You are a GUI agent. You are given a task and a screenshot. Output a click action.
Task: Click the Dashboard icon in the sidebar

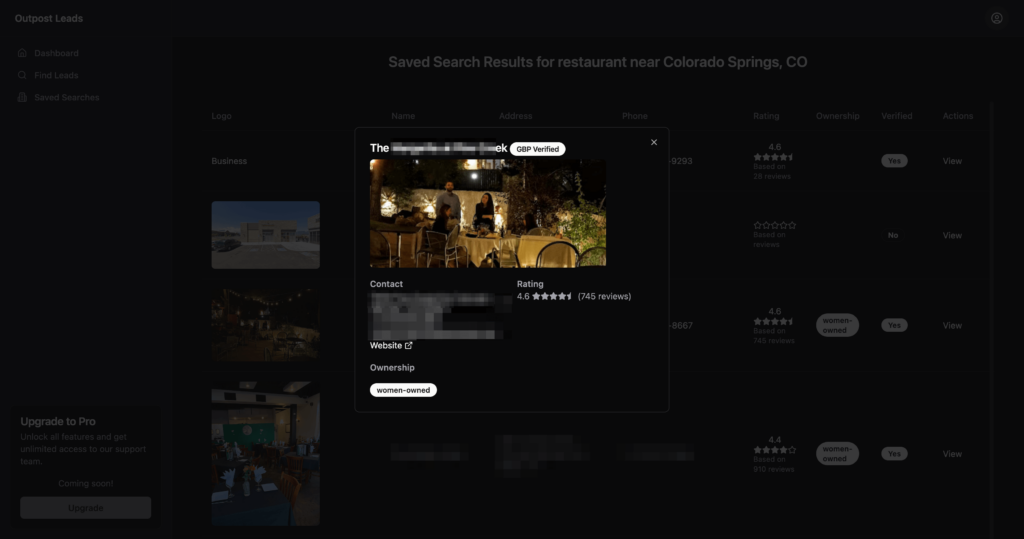coord(23,53)
